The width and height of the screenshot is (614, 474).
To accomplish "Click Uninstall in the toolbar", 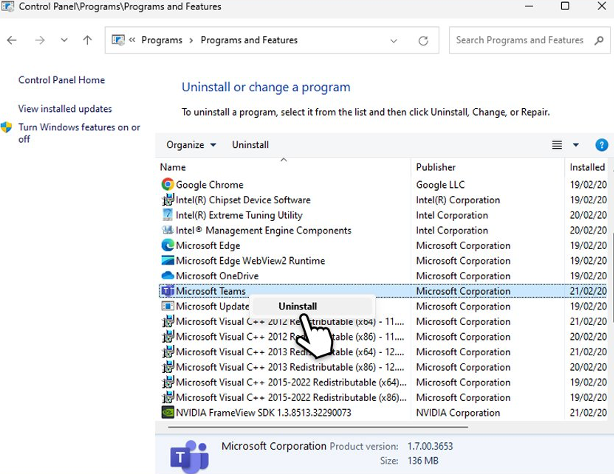I will click(x=250, y=145).
